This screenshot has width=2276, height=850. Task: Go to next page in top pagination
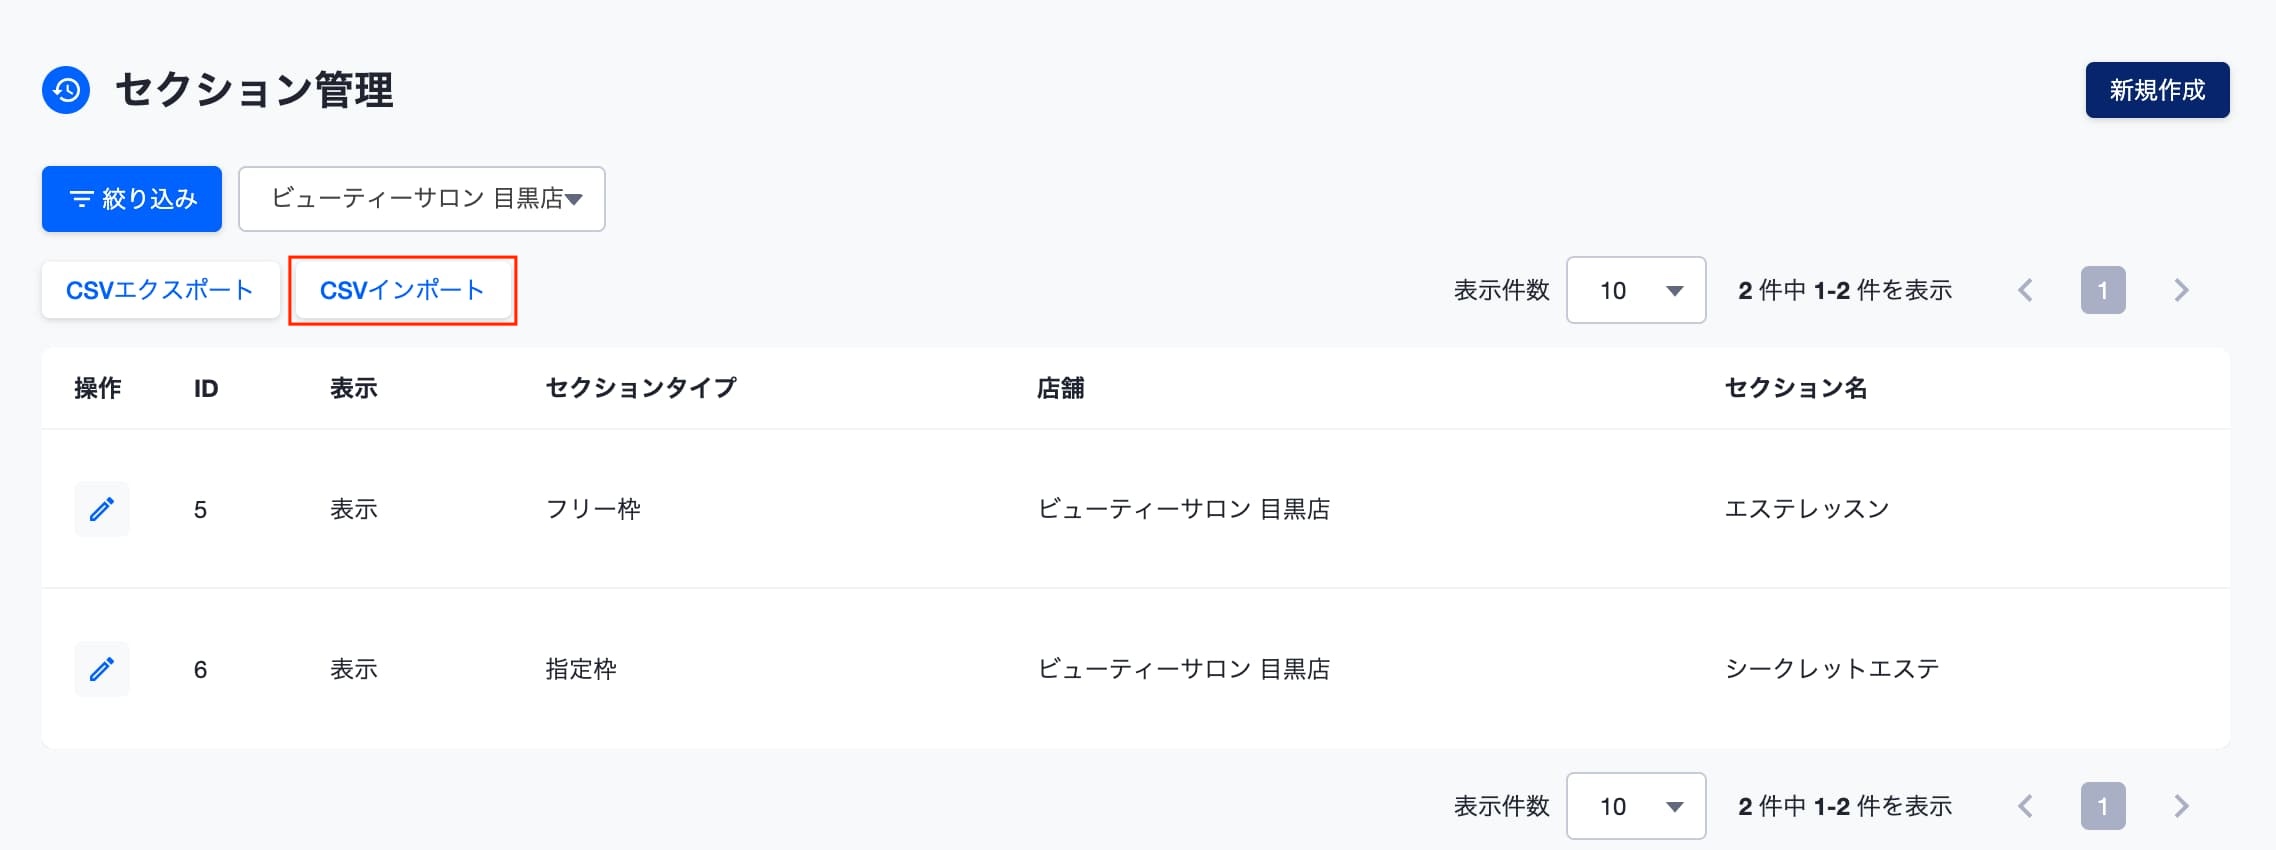(2182, 290)
